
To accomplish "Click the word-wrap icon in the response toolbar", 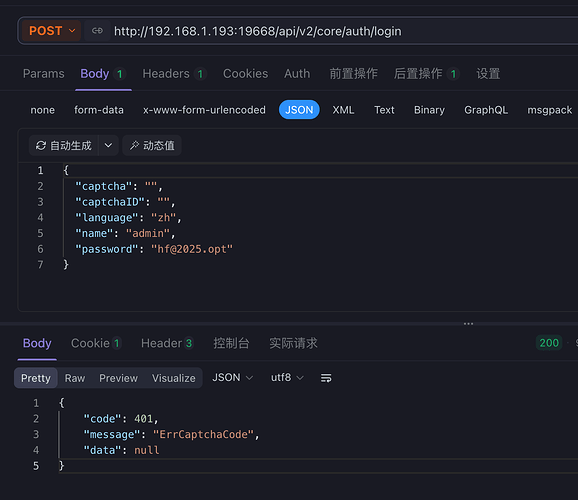I will coord(326,378).
